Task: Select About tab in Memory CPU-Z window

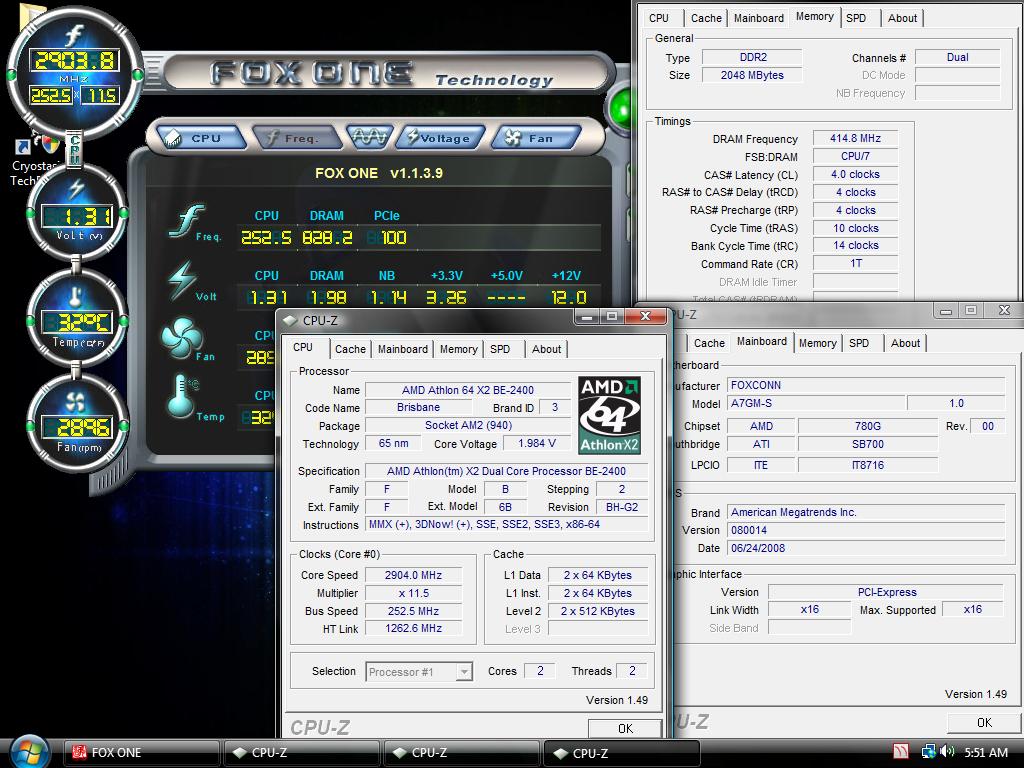Action: pos(903,18)
